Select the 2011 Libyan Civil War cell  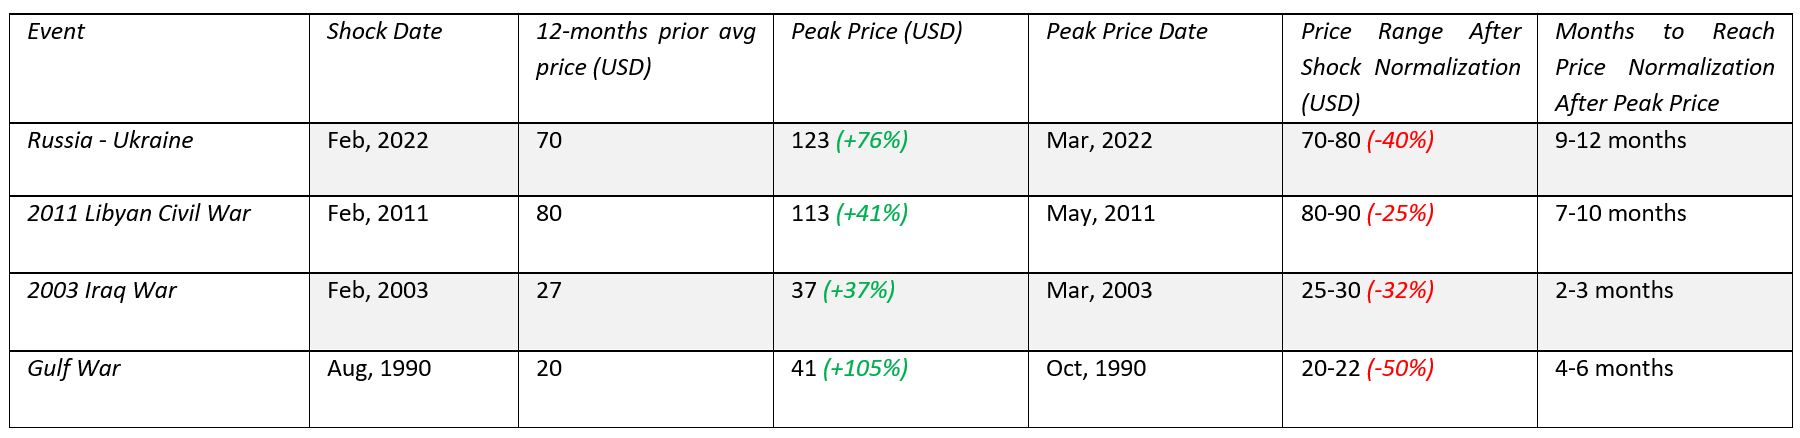138,213
